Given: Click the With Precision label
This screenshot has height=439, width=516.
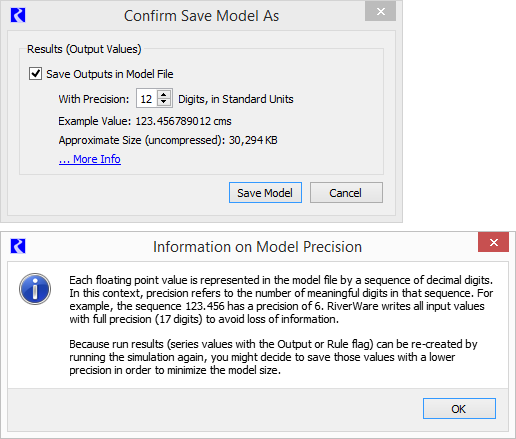Looking at the screenshot, I should click(94, 99).
